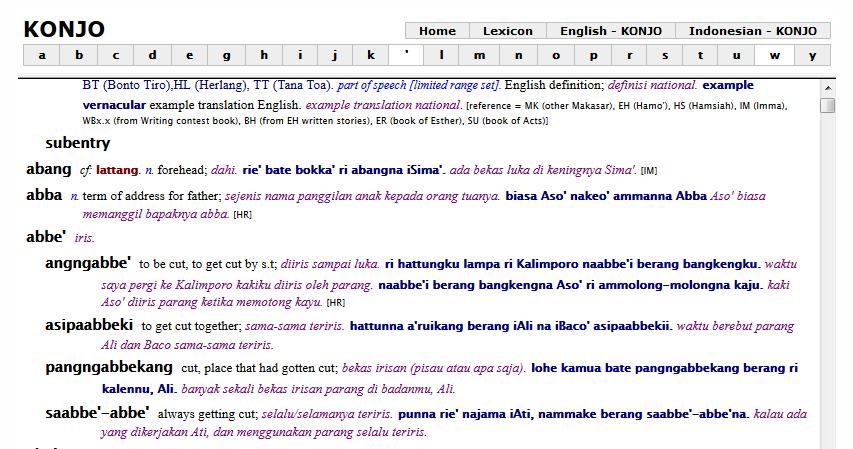Image resolution: width=853 pixels, height=449 pixels.
Task: Jump to letter y entries
Action: tap(812, 56)
